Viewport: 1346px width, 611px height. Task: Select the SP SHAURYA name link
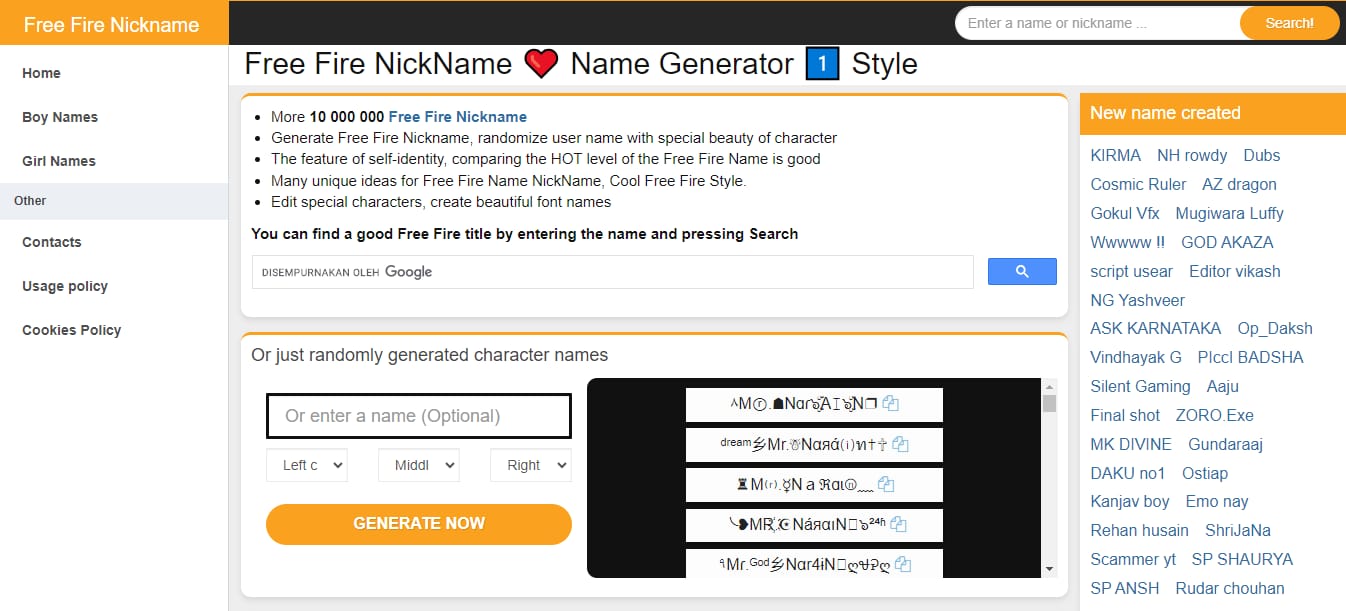tap(1242, 560)
